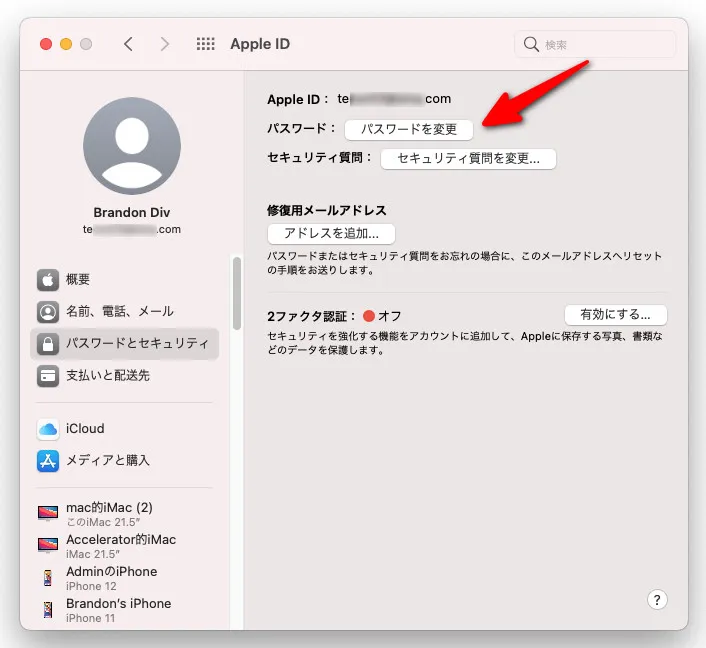This screenshot has height=648, width=706.
Task: Close the window with red button
Action: (46, 44)
